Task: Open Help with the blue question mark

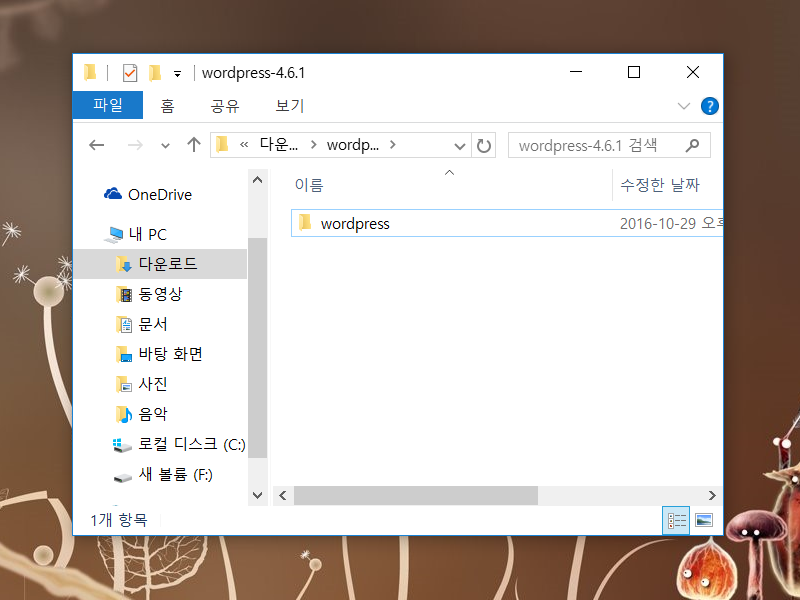Action: 710,106
